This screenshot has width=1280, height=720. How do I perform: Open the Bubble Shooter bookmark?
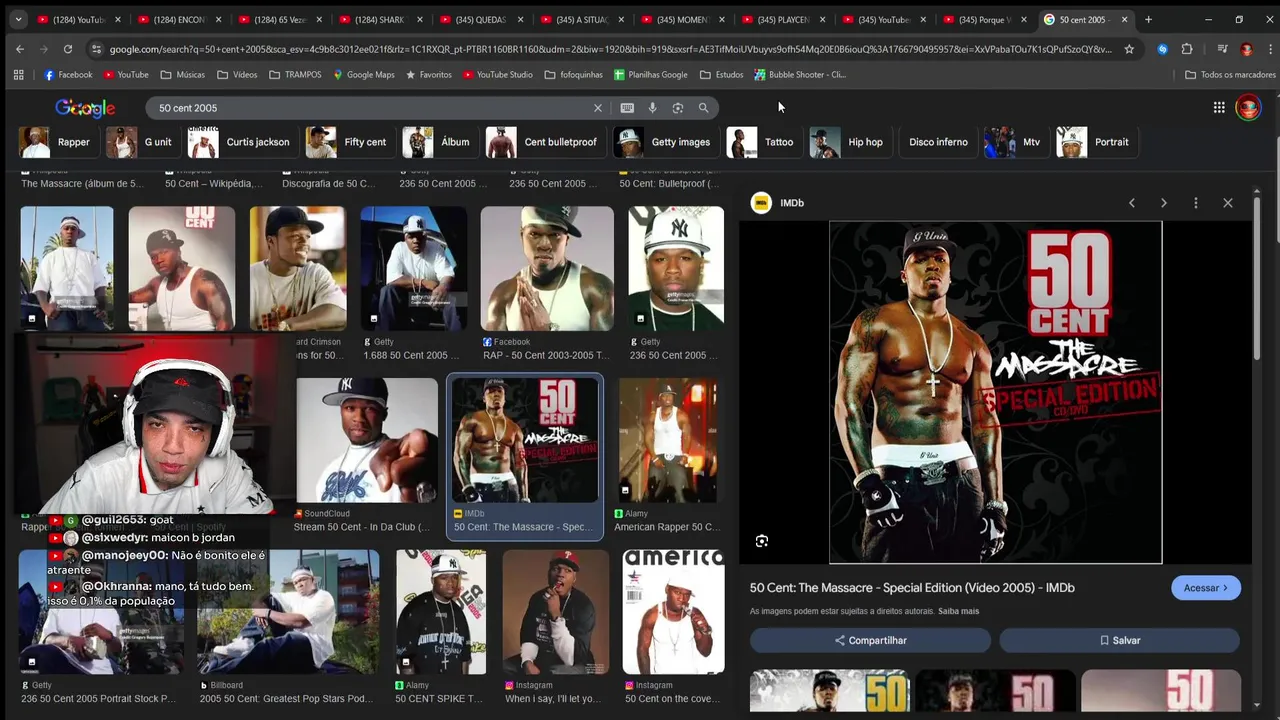click(799, 75)
